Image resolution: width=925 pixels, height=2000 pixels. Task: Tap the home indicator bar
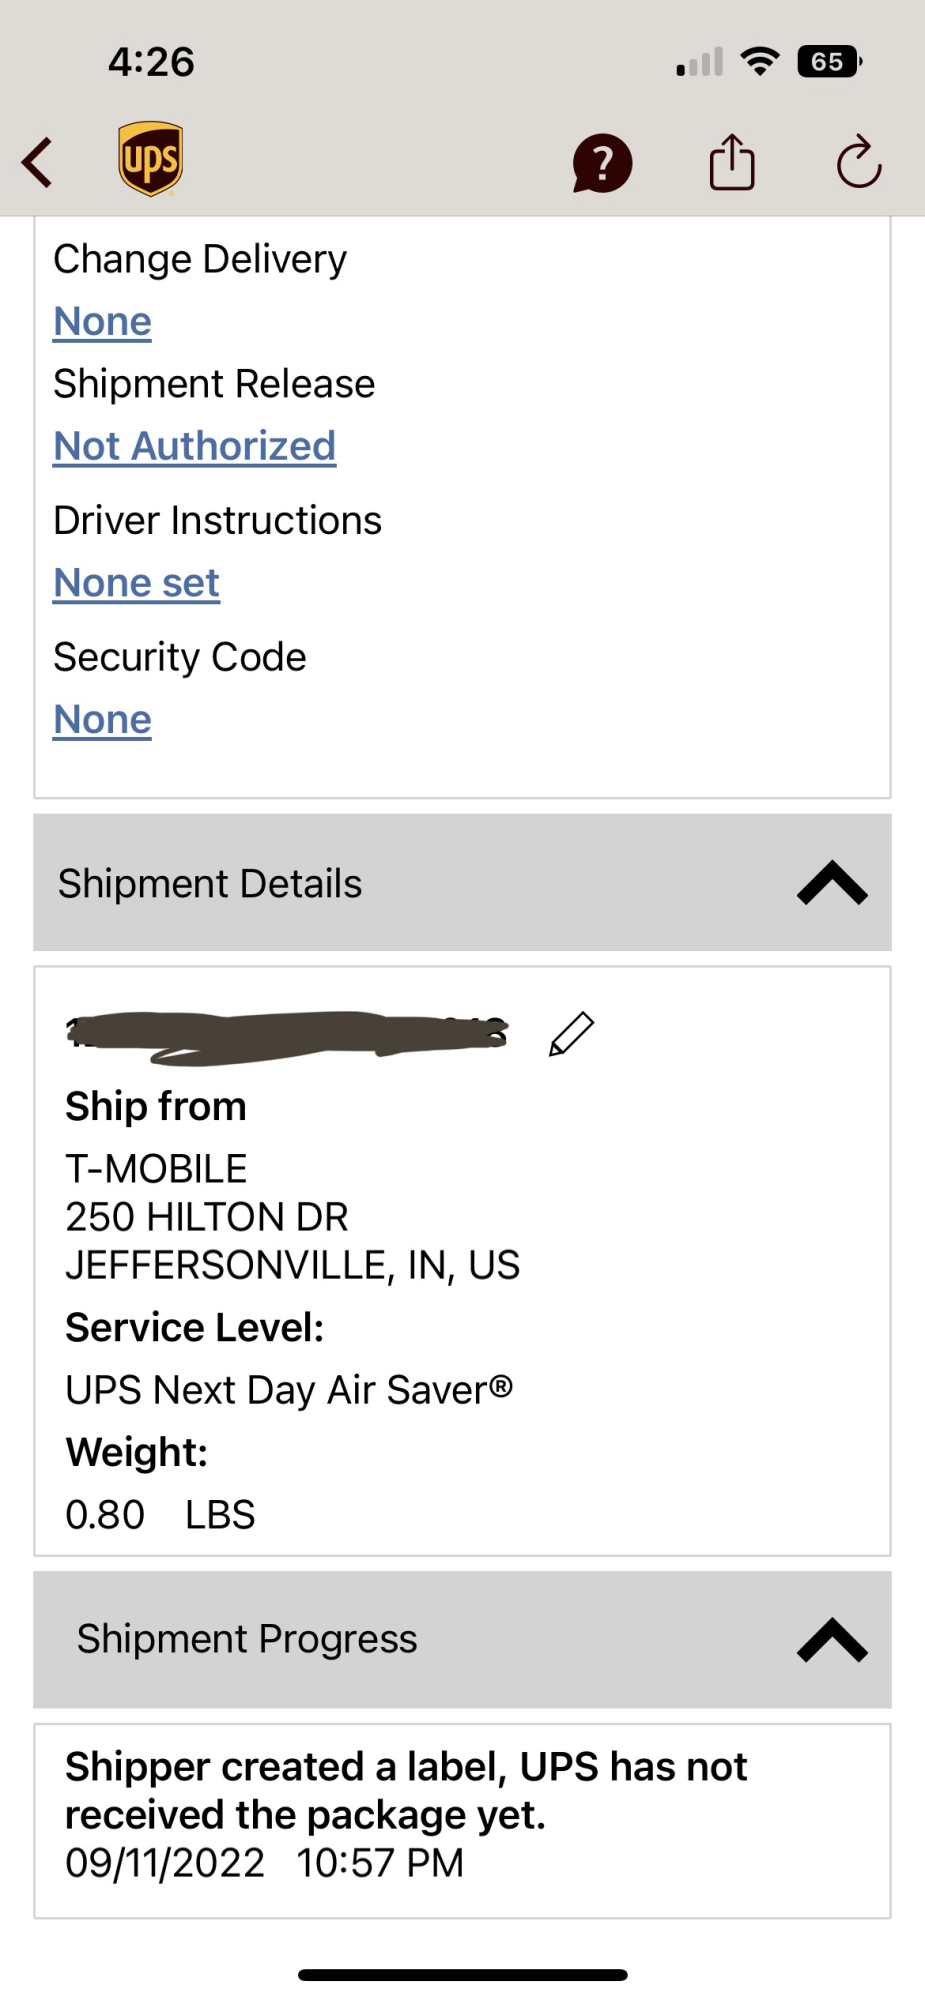[x=462, y=1975]
